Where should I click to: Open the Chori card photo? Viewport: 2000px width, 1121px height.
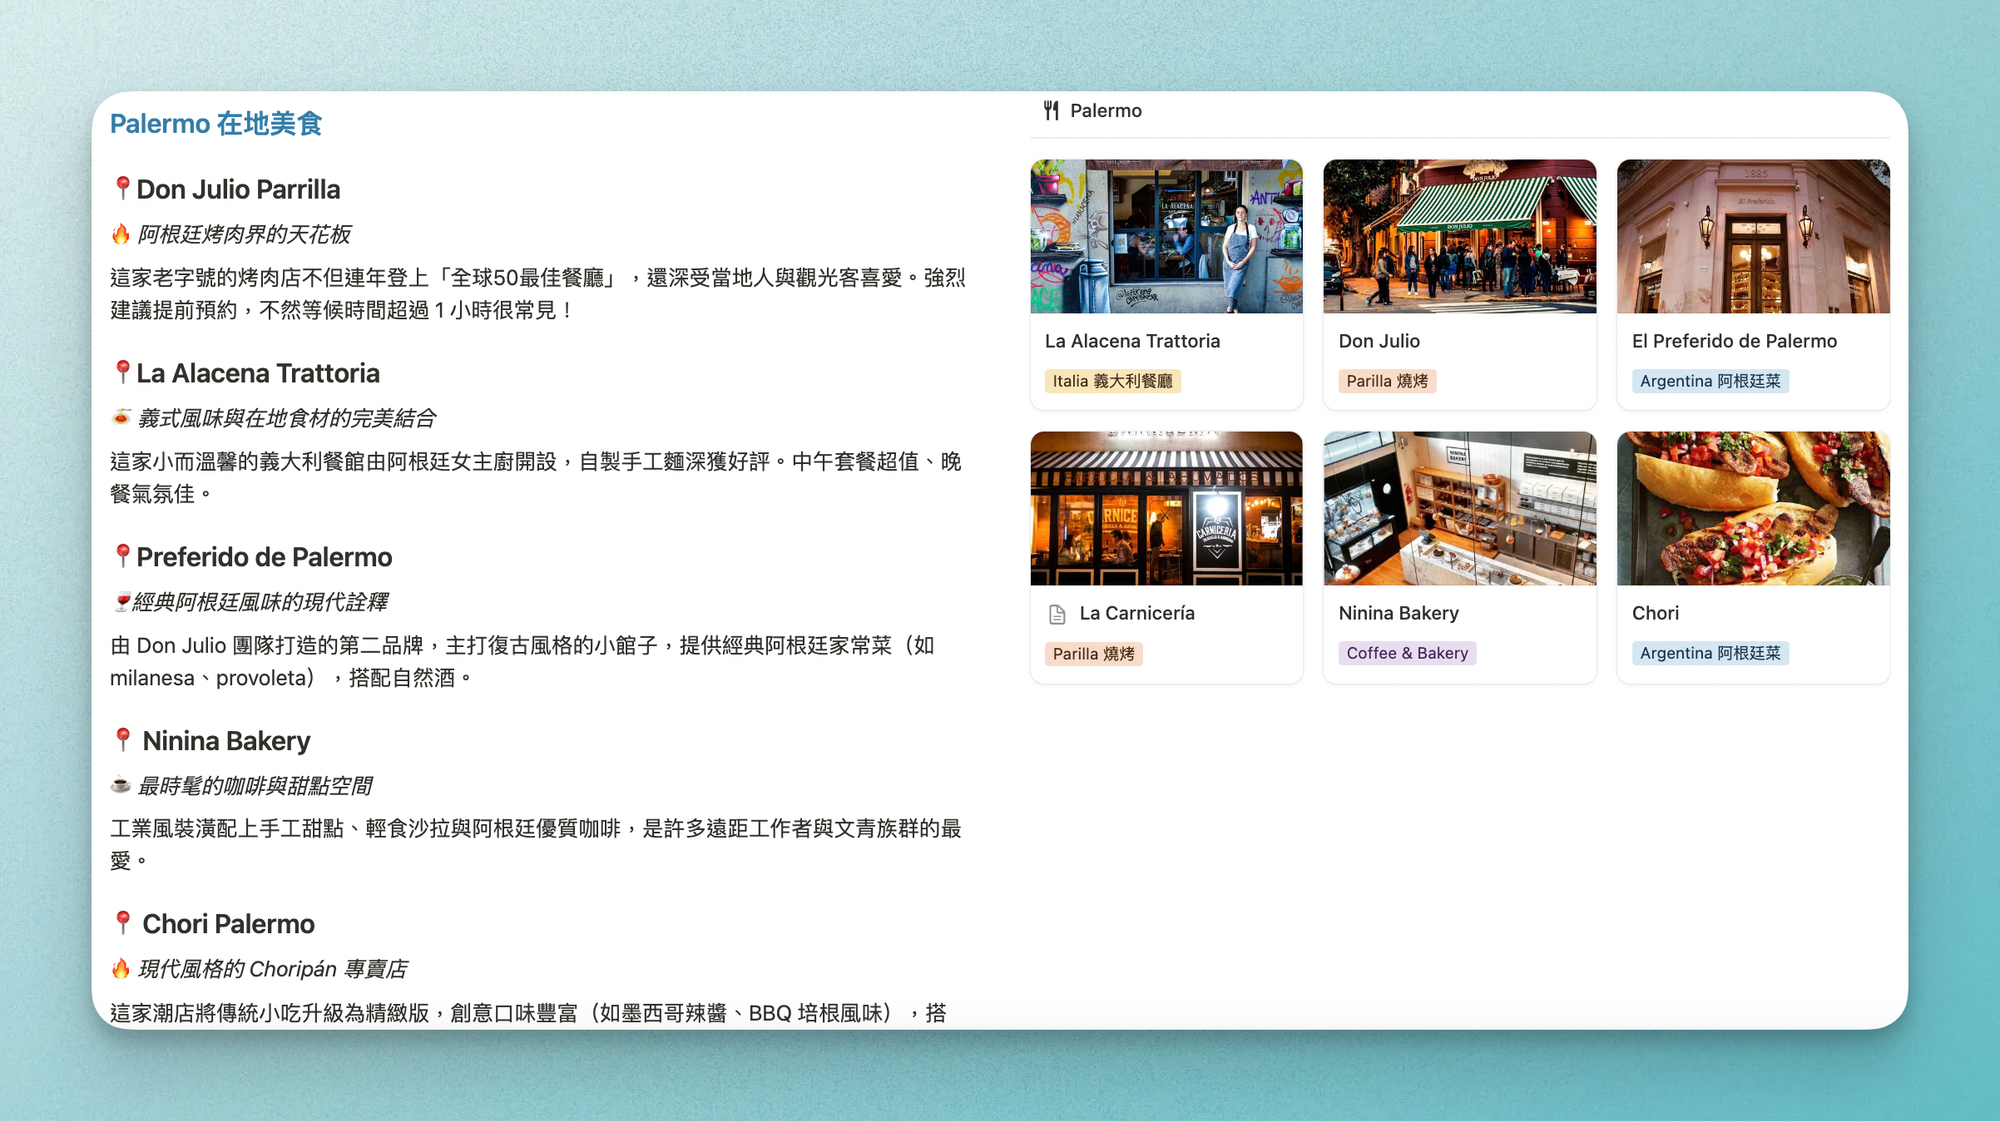1753,508
